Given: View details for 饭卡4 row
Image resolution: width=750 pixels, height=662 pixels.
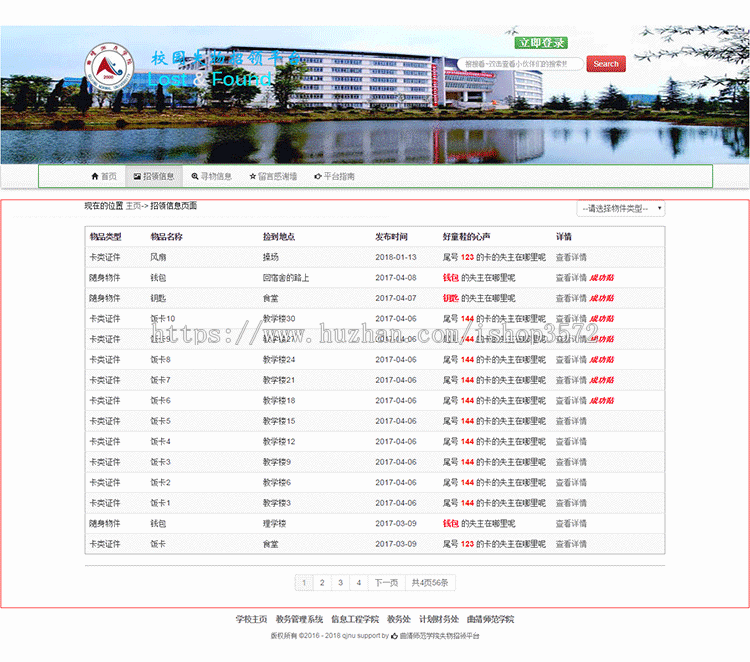Looking at the screenshot, I should 571,441.
